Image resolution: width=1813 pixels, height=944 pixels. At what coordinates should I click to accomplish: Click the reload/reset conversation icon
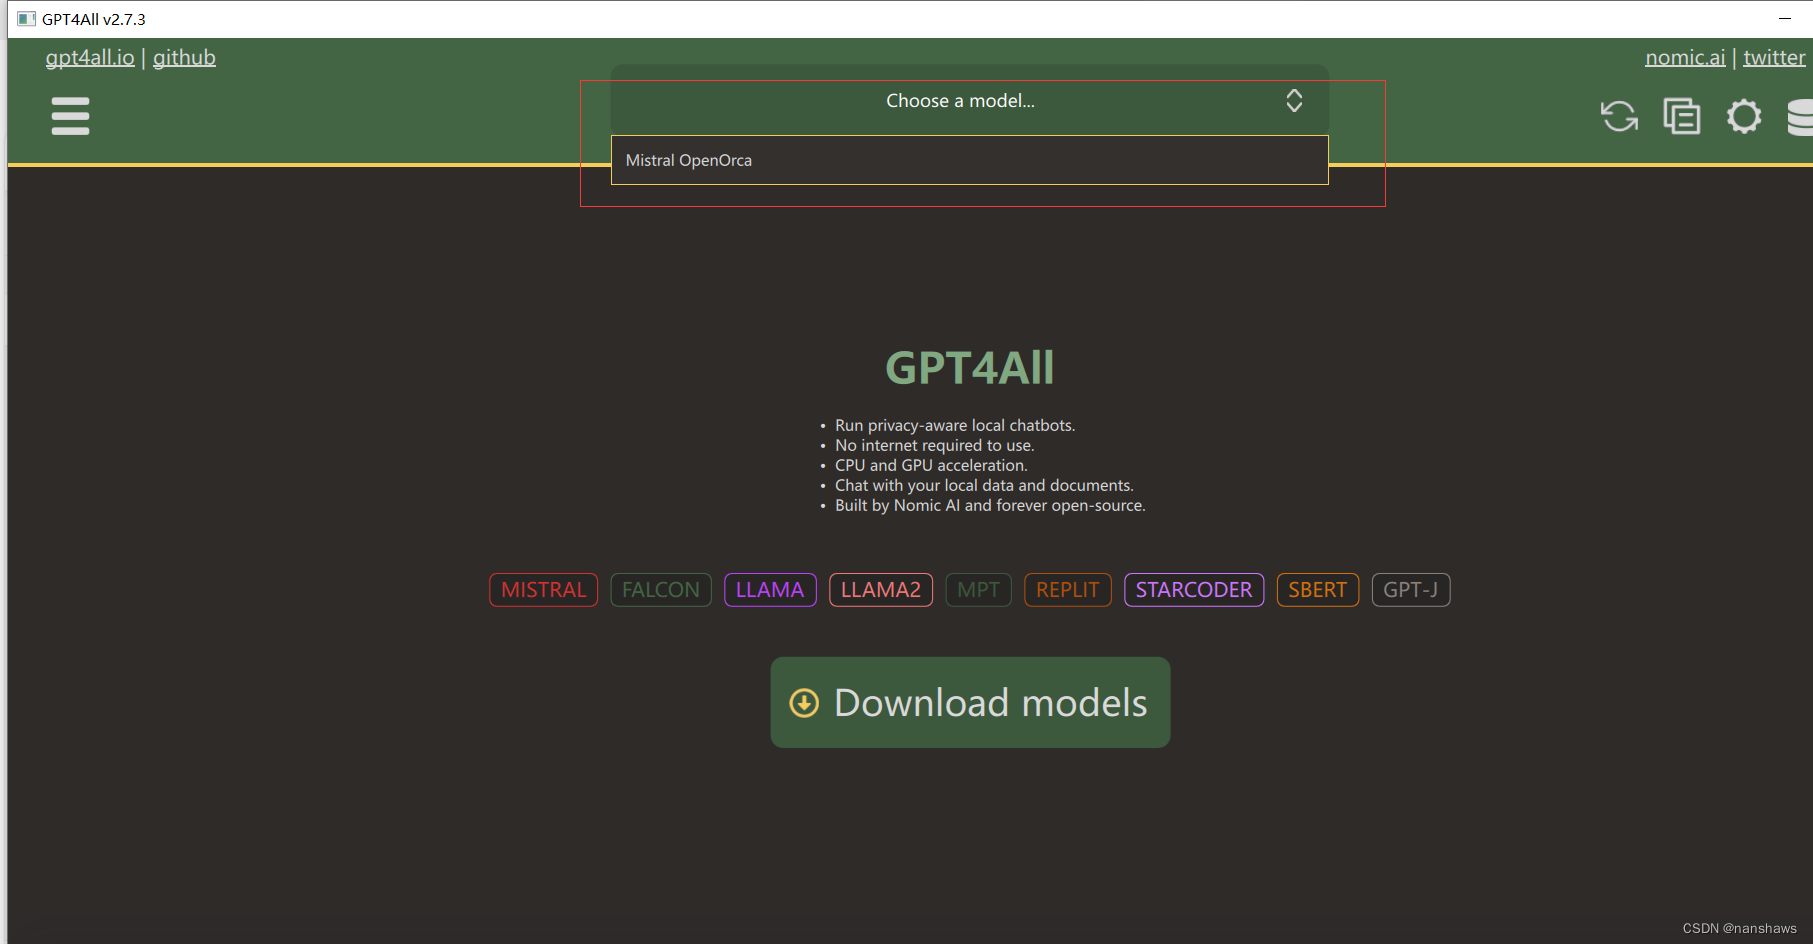click(1619, 116)
